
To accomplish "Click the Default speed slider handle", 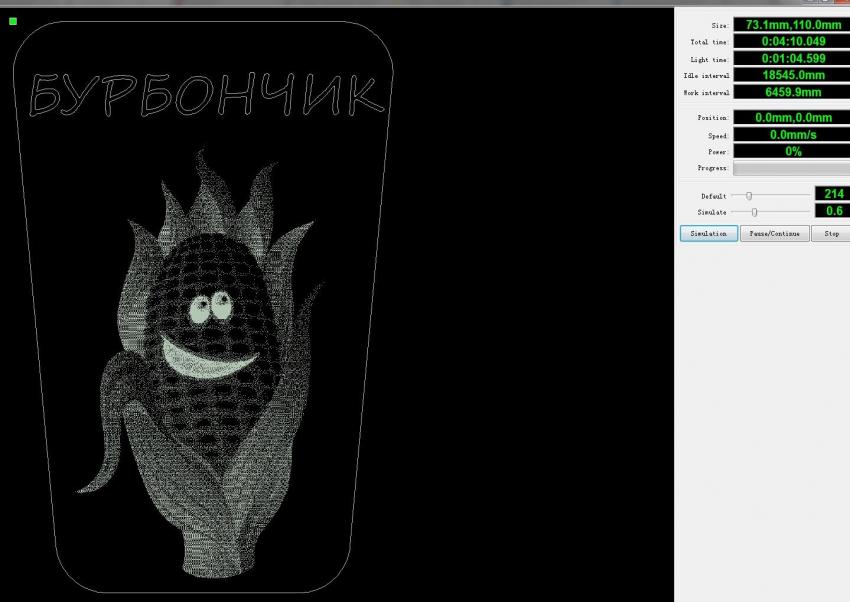I will click(748, 196).
